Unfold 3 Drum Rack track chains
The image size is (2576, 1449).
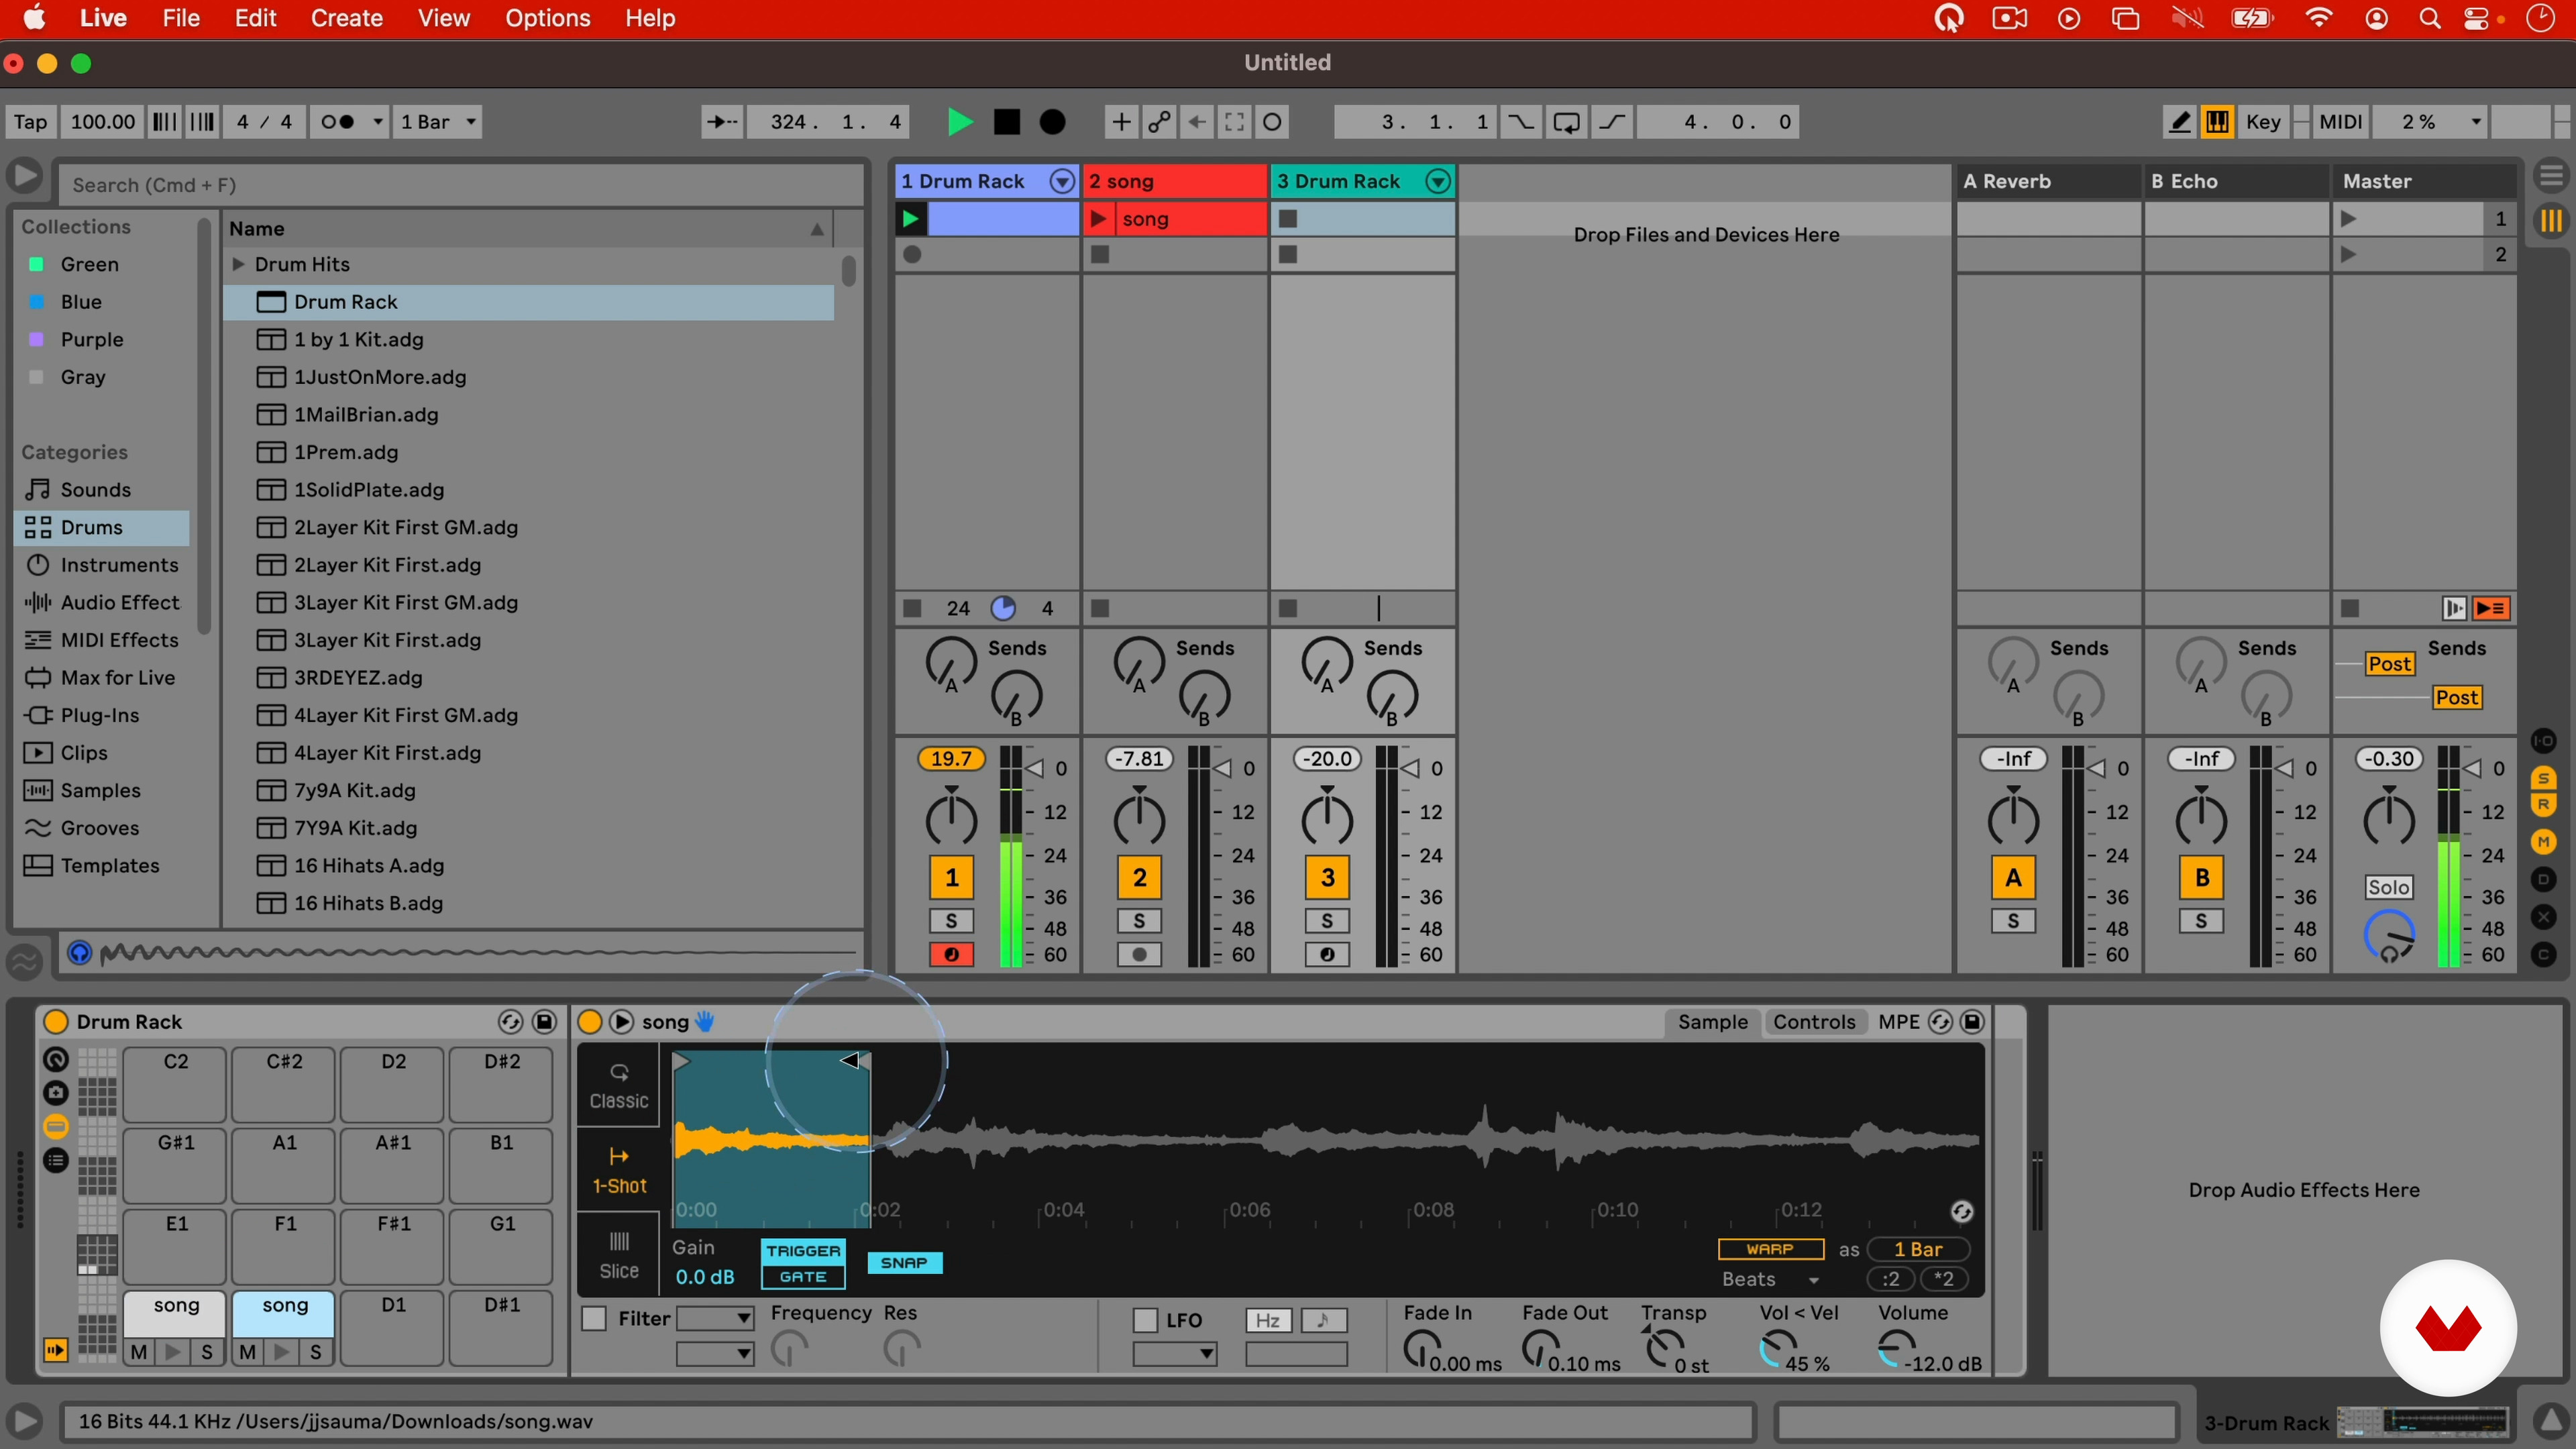[1438, 181]
